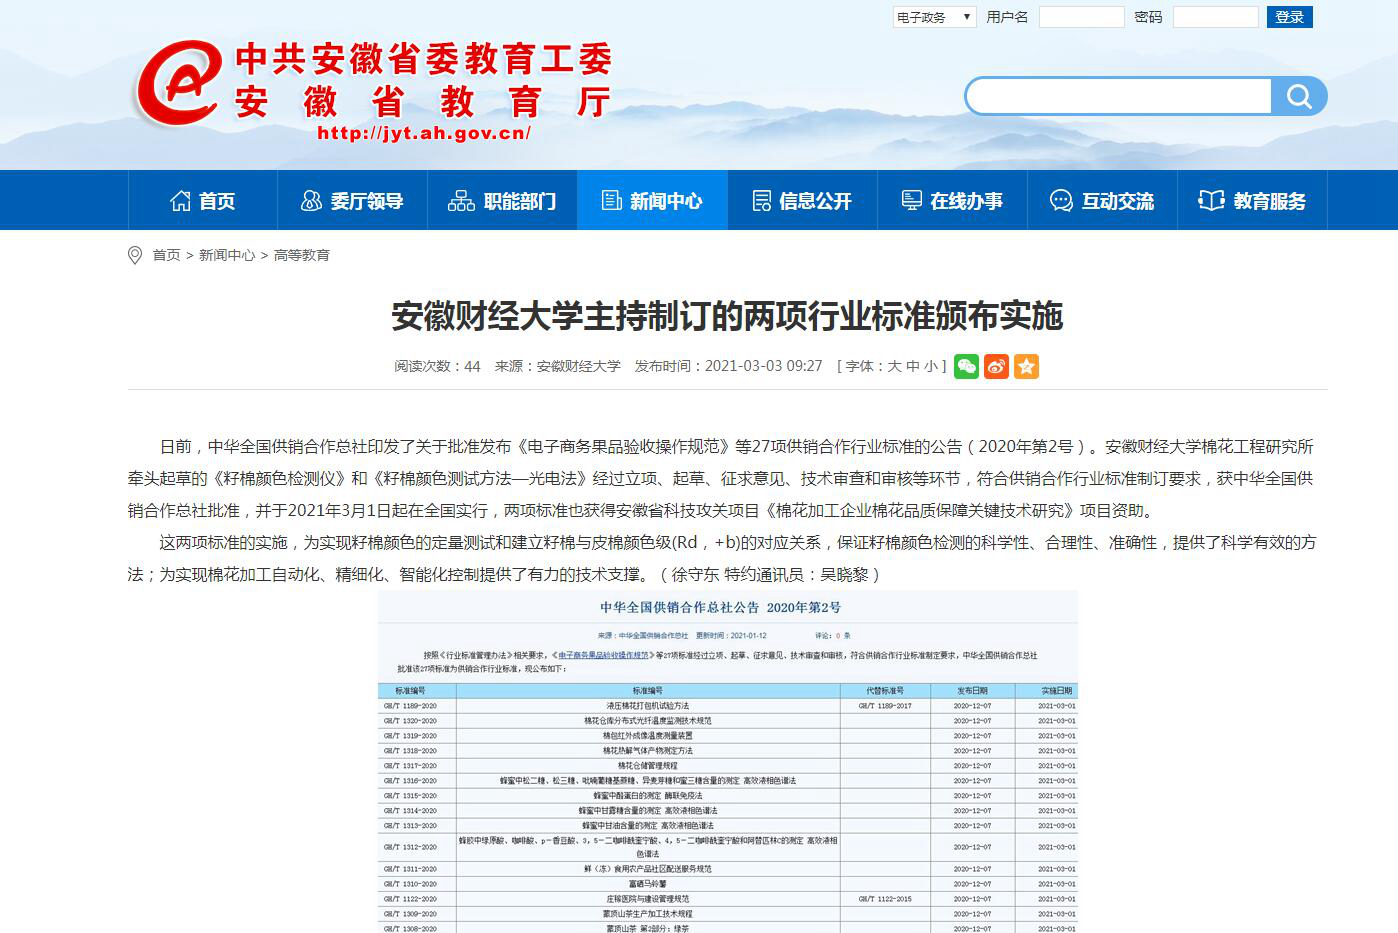Expand the 电子政务 dropdown selector
This screenshot has height=933, width=1398.
[x=934, y=17]
